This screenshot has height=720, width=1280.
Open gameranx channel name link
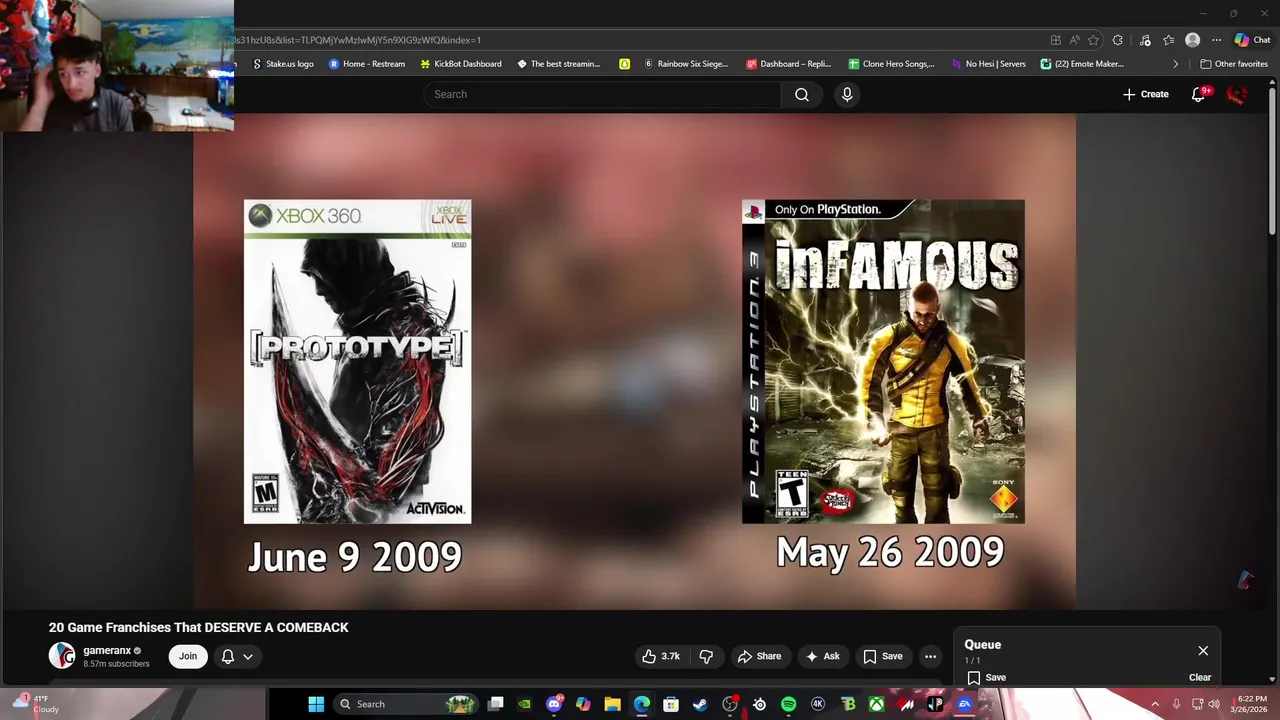tap(107, 650)
